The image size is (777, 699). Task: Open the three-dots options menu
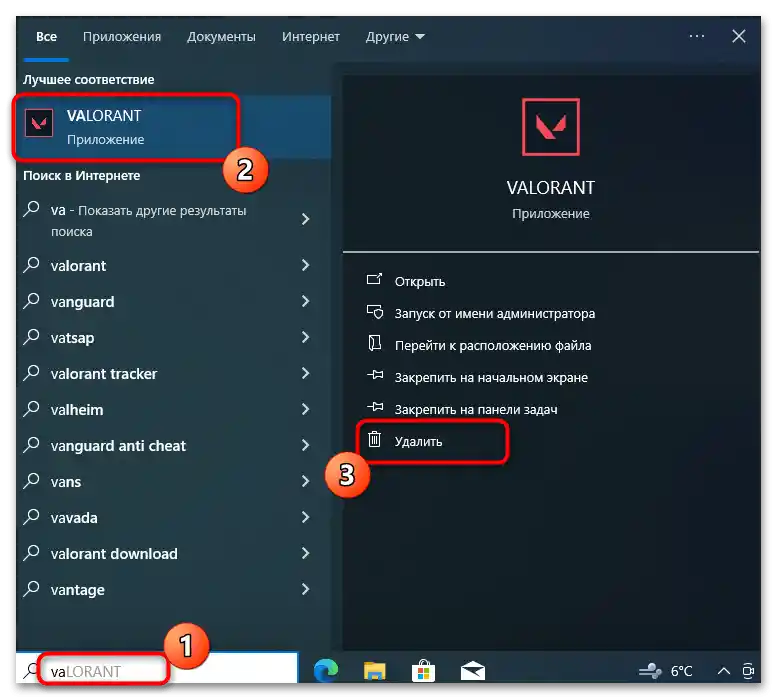click(696, 36)
